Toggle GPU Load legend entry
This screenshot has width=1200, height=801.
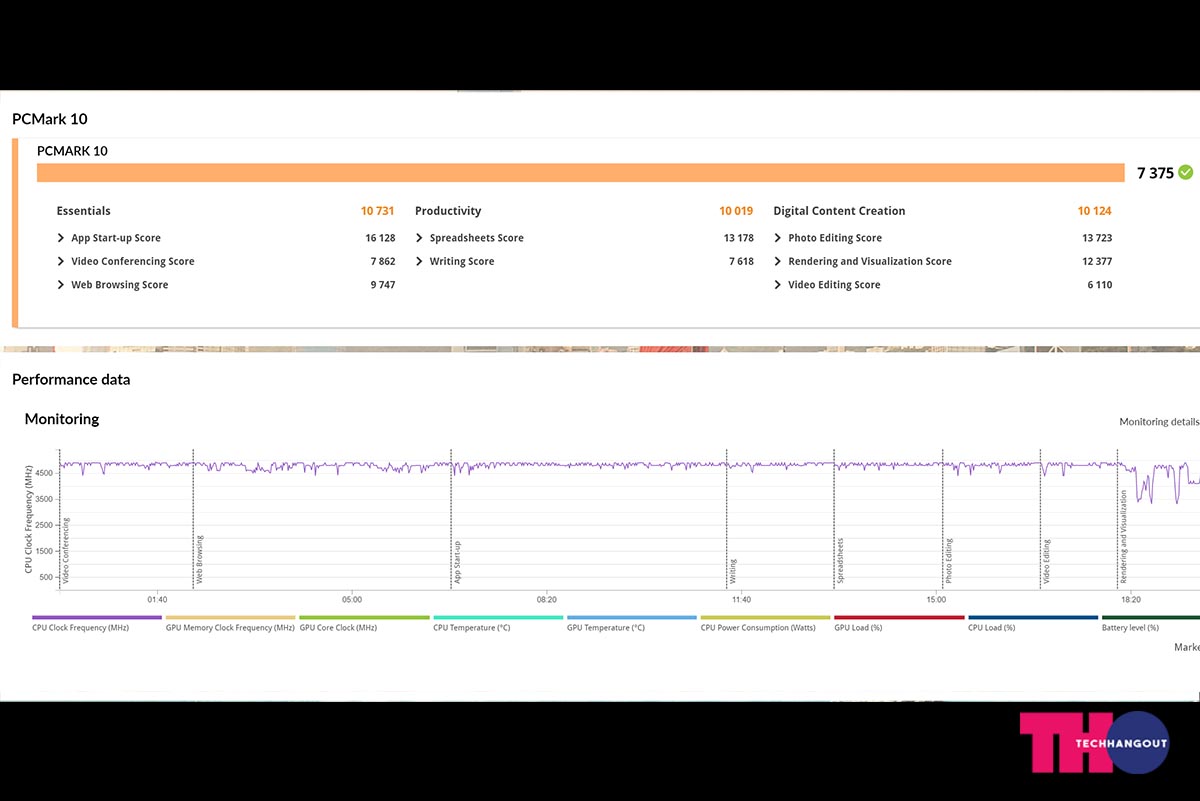pos(899,623)
